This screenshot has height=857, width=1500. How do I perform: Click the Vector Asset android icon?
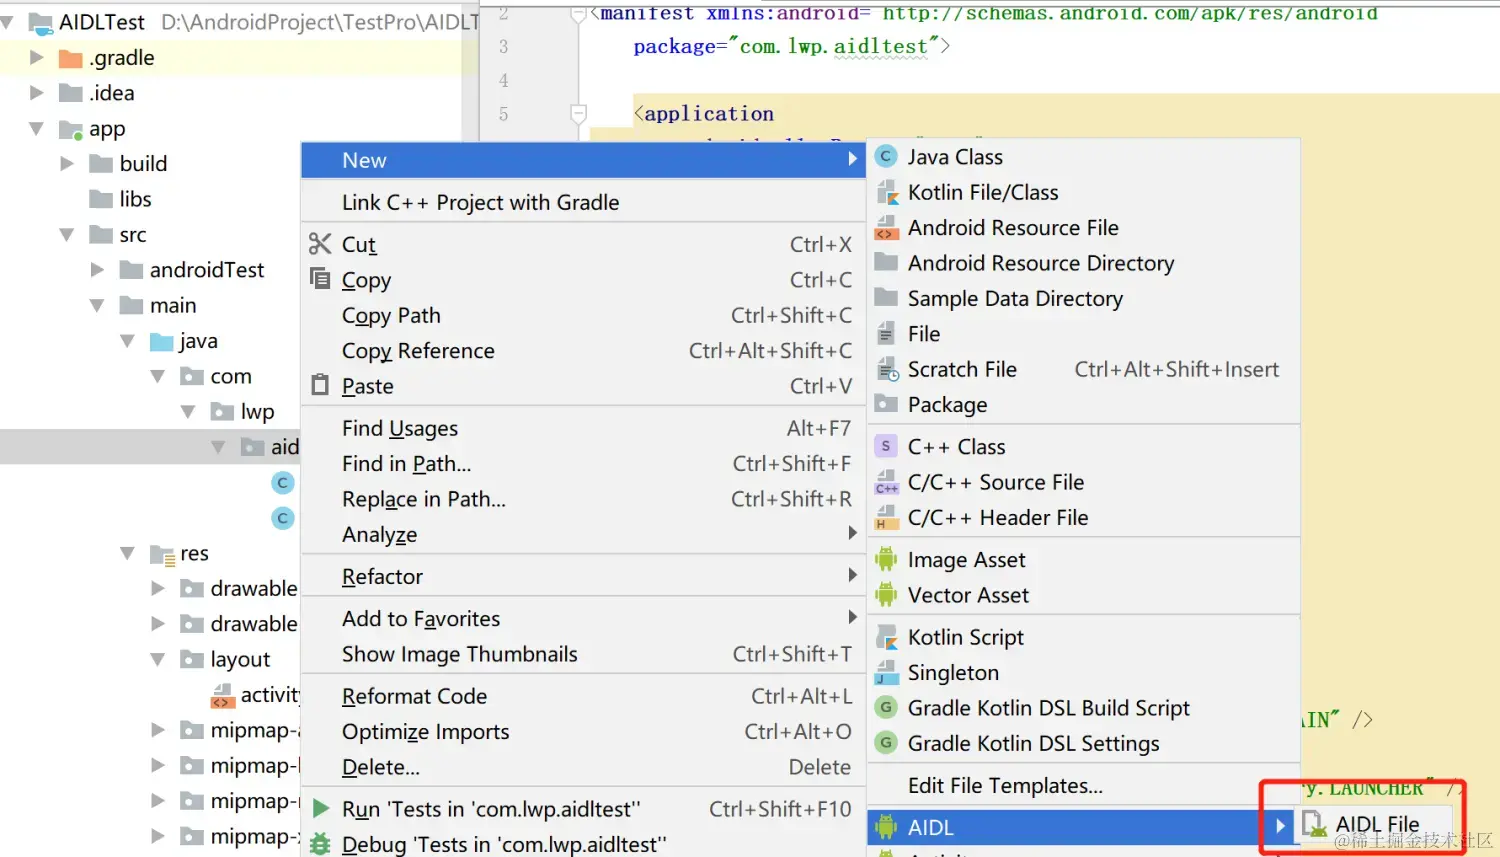(886, 595)
